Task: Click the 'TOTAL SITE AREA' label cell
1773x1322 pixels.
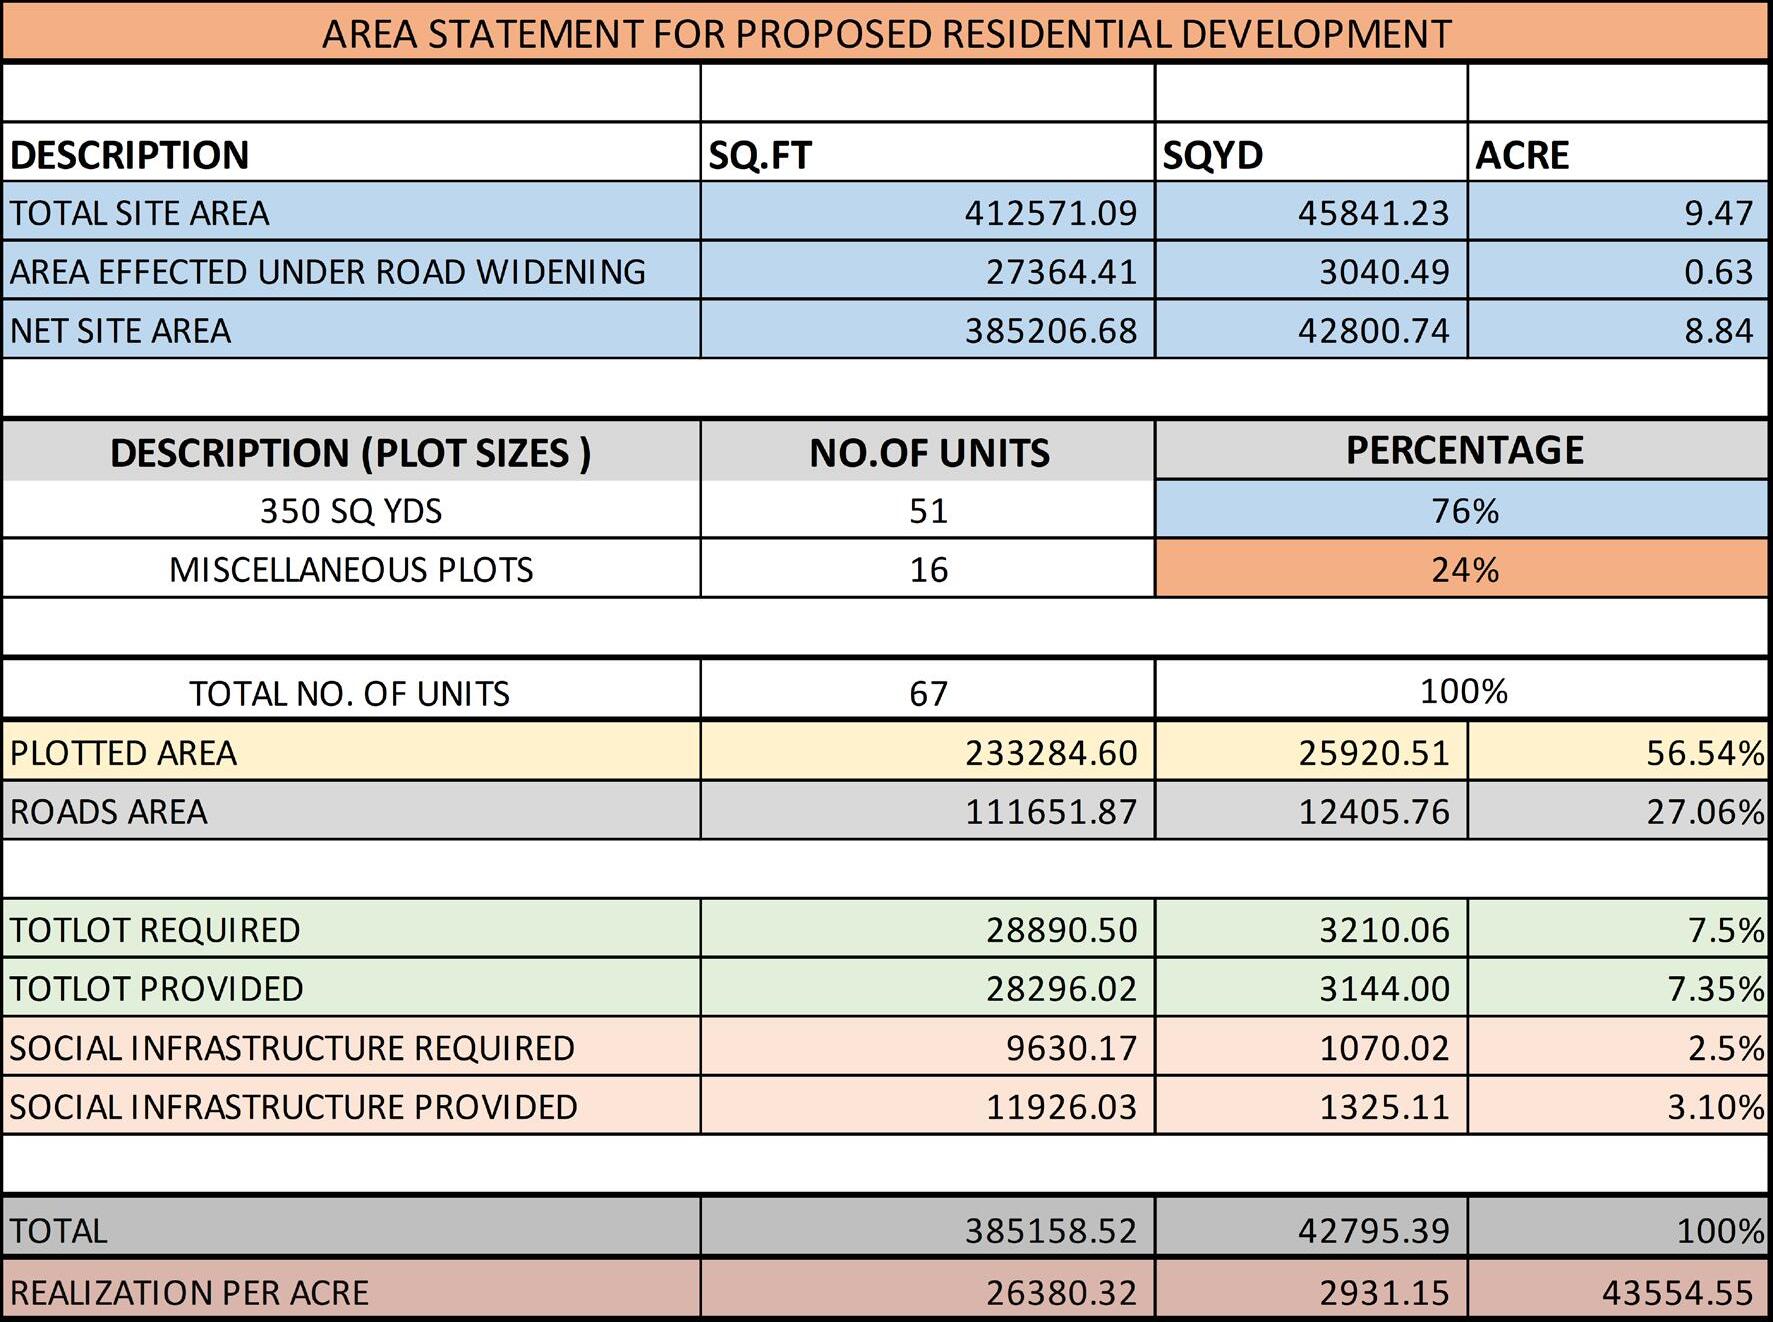Action: [351, 211]
